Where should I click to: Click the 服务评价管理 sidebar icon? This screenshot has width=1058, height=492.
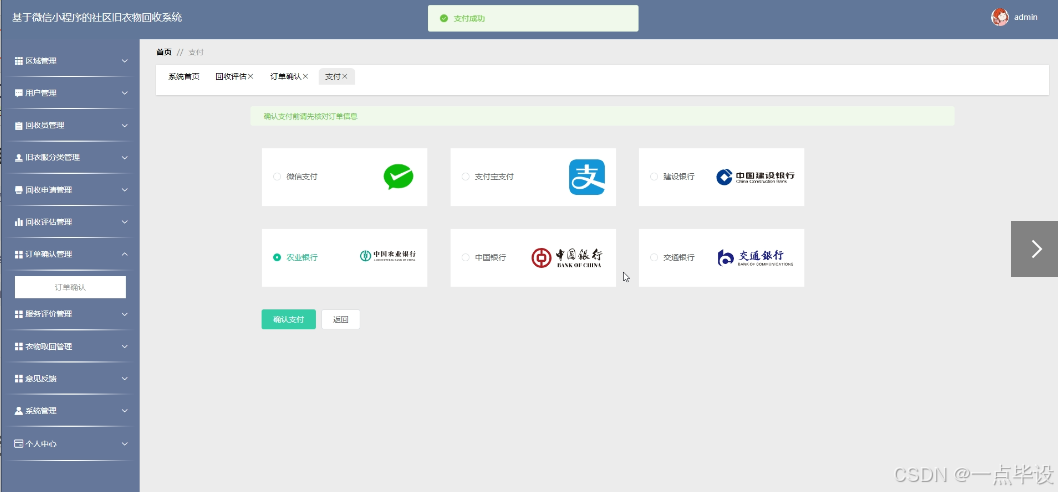click(x=19, y=314)
